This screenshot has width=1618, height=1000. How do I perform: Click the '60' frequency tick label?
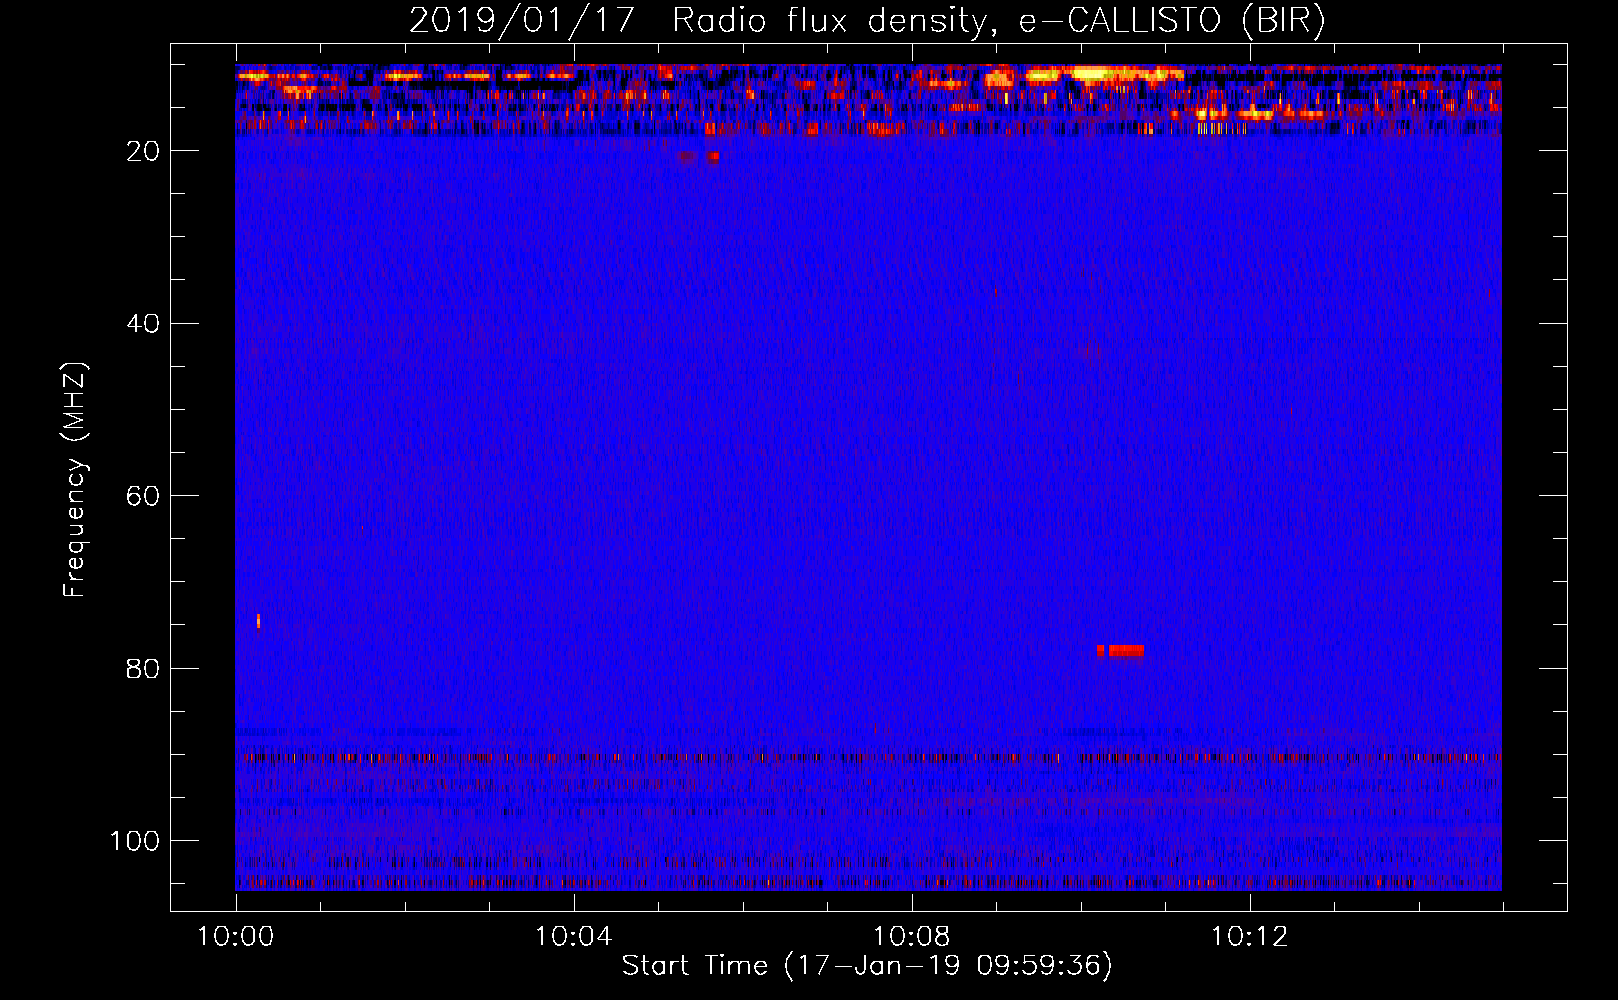(x=143, y=496)
